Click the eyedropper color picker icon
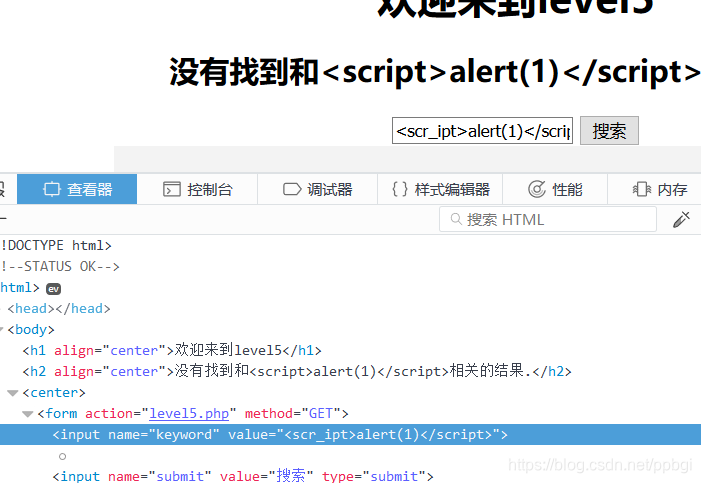 tap(681, 220)
